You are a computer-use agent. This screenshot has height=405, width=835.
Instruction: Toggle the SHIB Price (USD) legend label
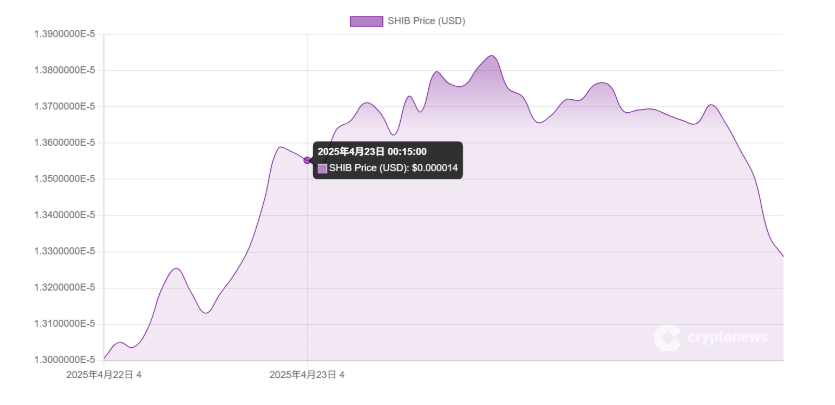(x=426, y=21)
